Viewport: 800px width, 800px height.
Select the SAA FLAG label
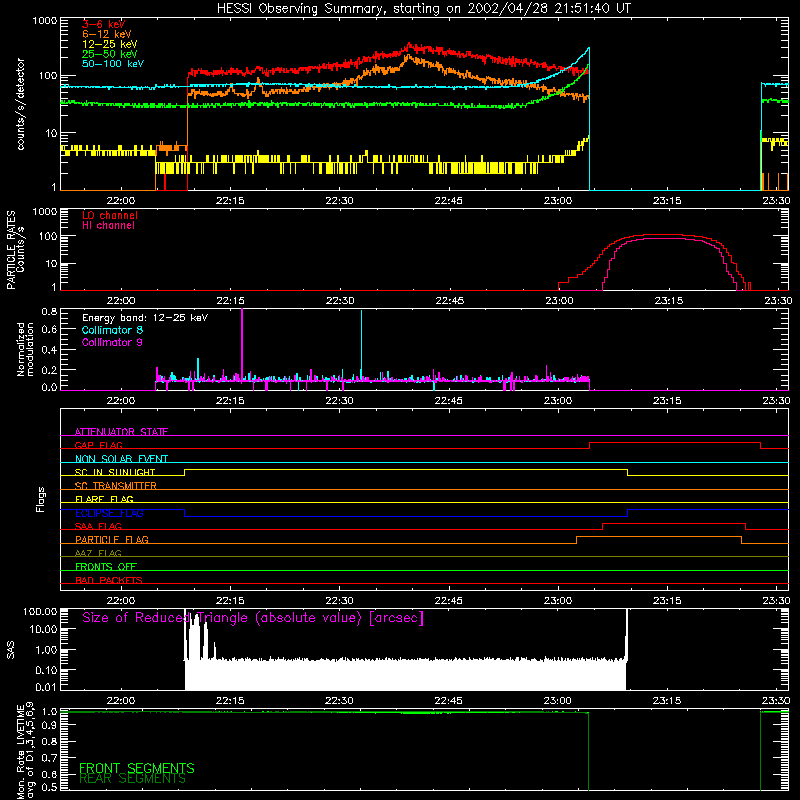[98, 526]
